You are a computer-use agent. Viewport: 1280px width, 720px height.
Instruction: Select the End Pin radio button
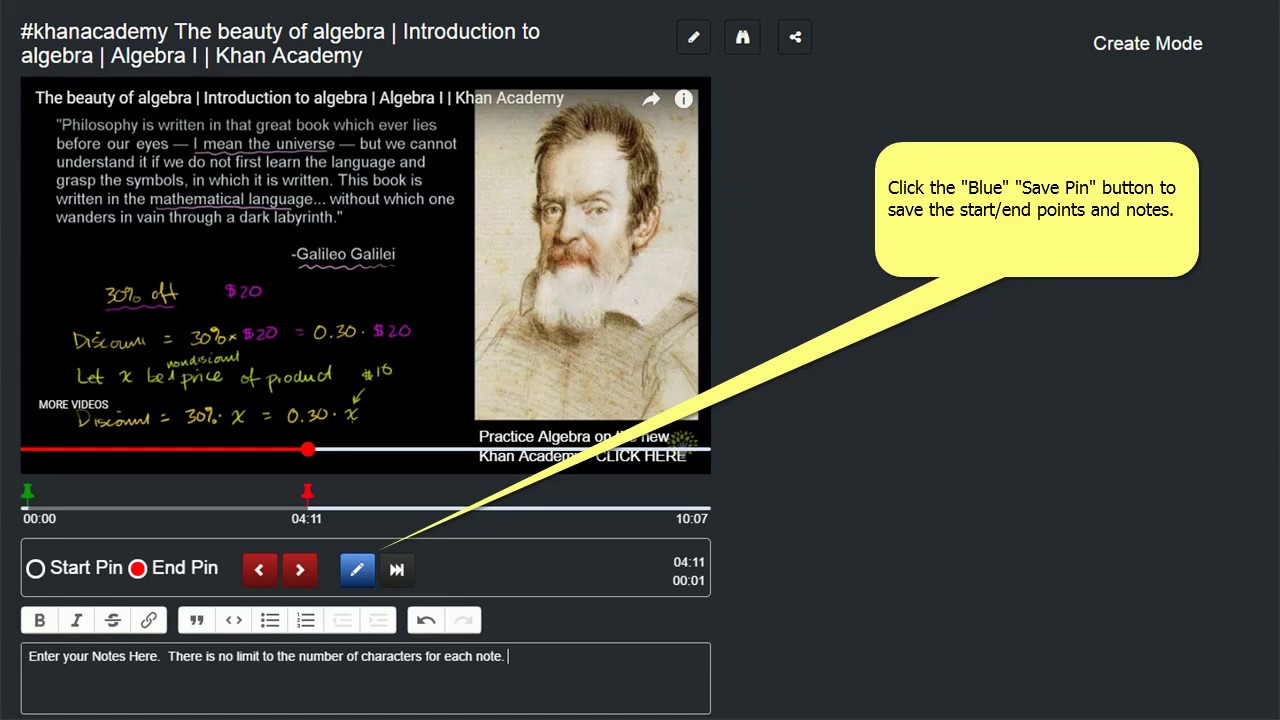pos(138,568)
